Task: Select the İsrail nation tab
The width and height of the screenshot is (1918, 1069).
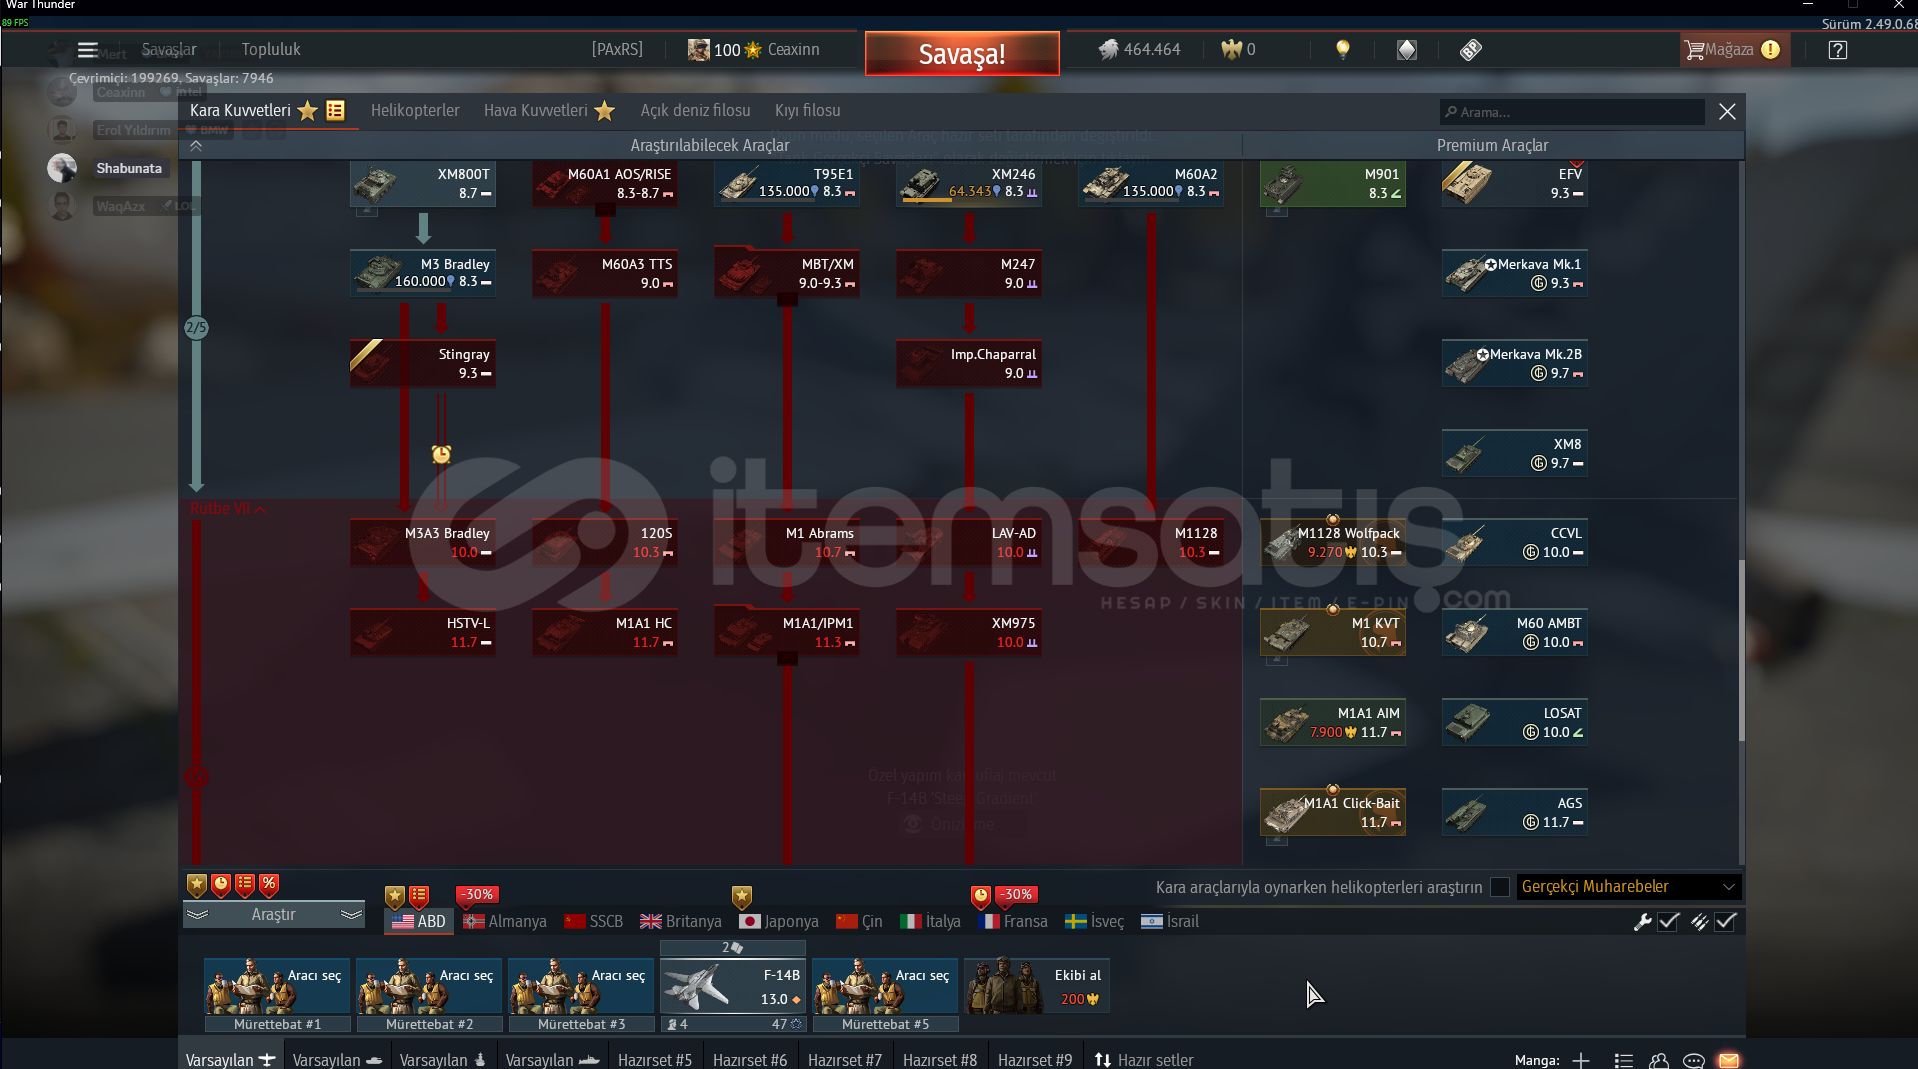Action: pyautogui.click(x=1170, y=922)
